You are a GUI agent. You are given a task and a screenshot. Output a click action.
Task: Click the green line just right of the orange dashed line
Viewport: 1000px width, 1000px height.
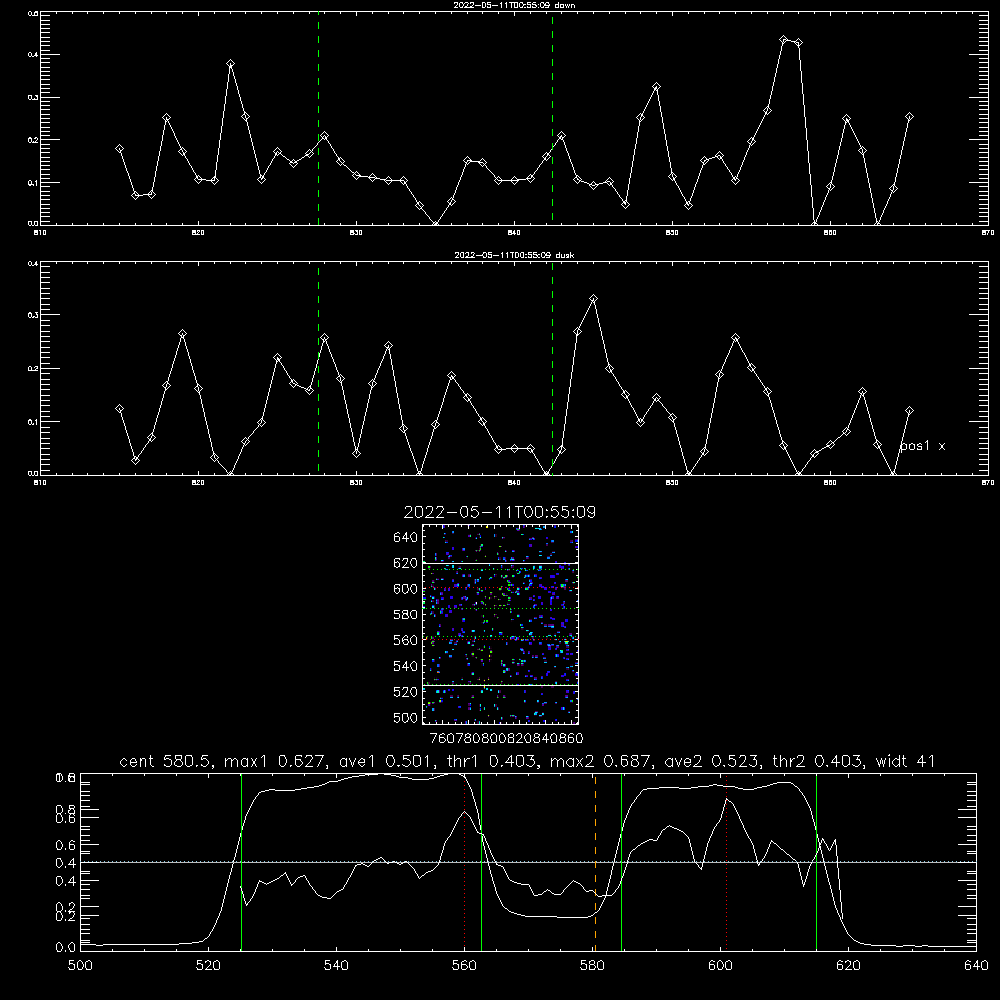click(x=621, y=862)
